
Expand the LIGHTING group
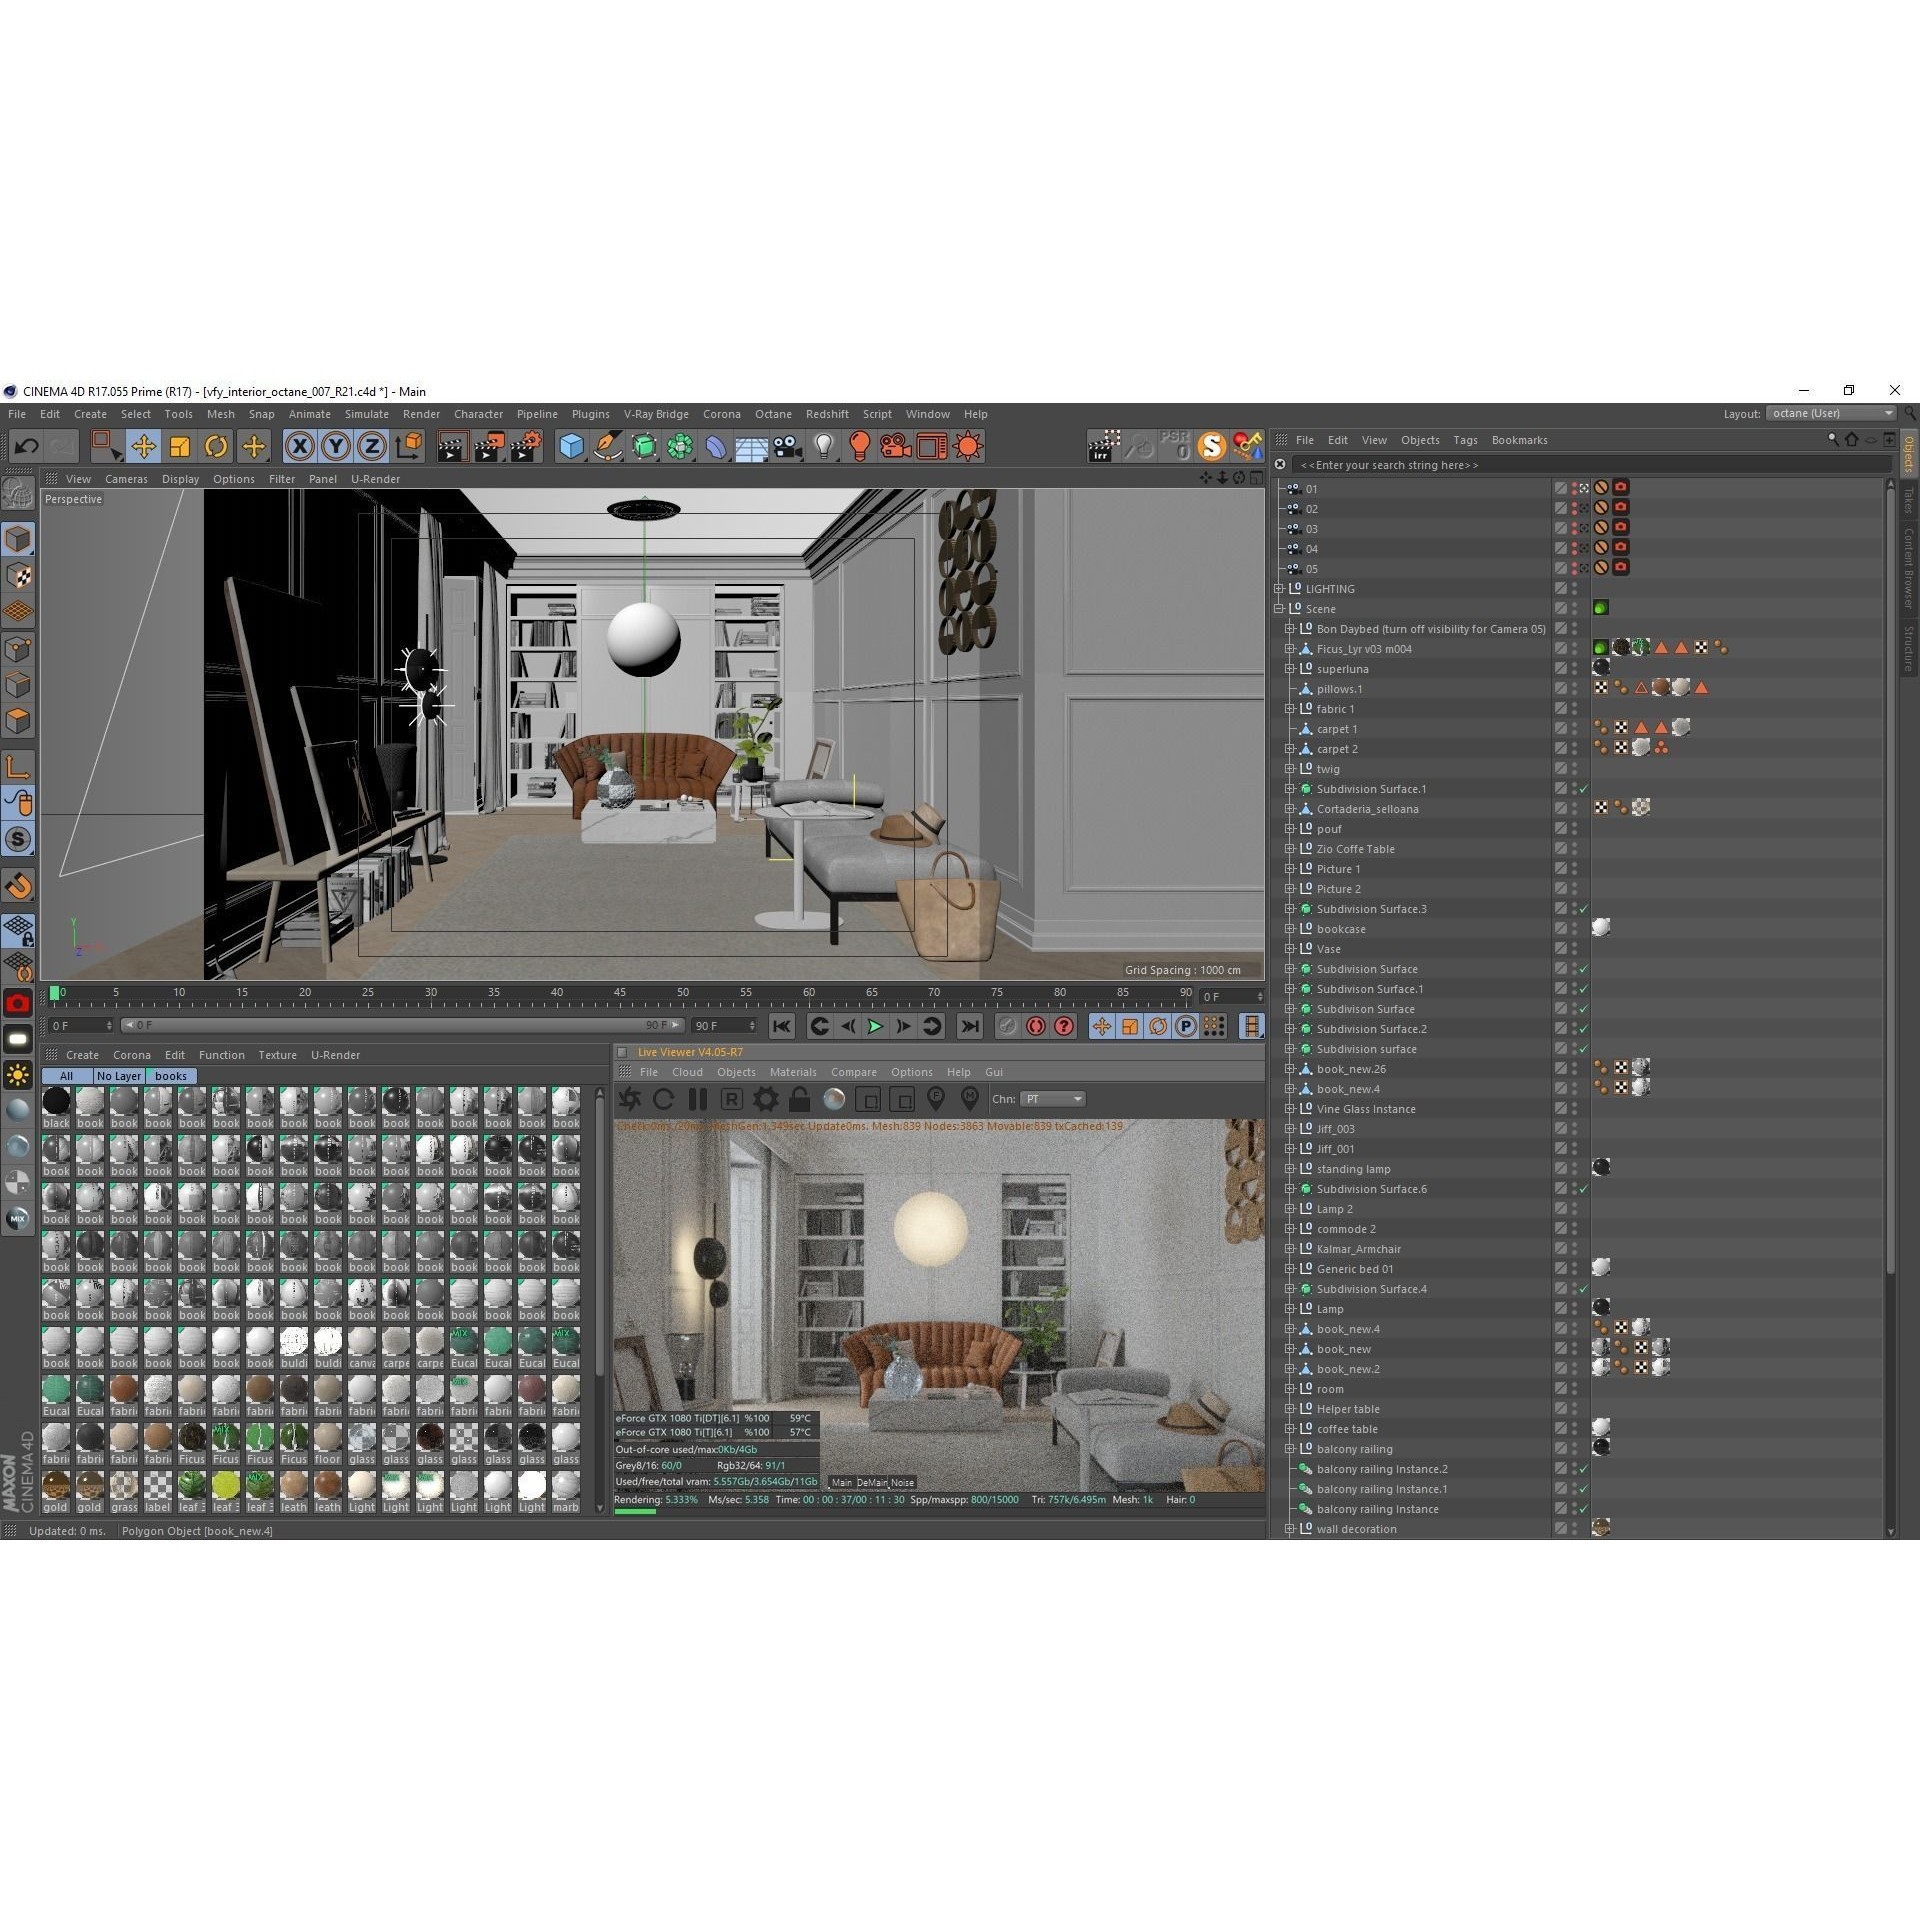(x=1279, y=589)
